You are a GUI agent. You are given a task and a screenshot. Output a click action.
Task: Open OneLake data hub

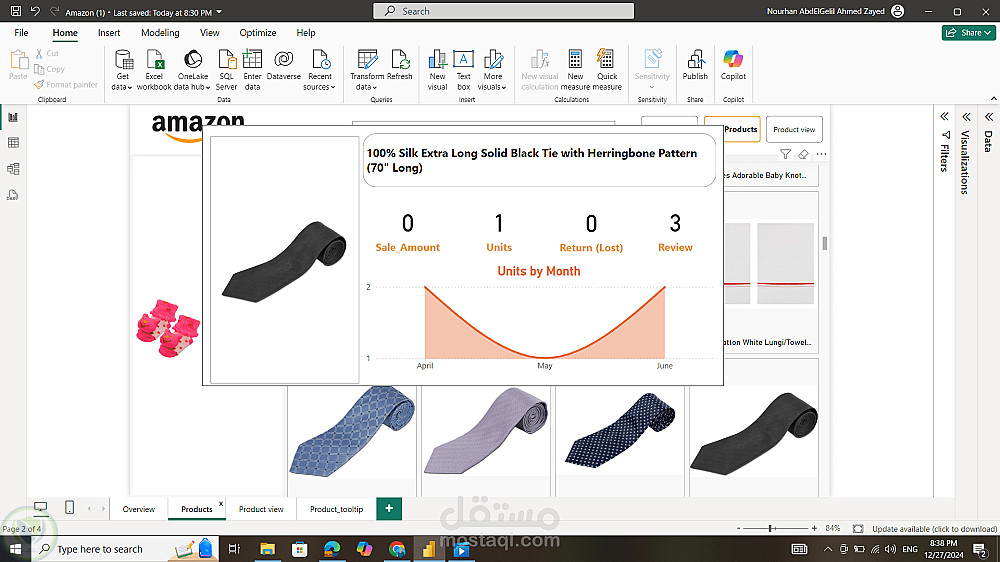[193, 70]
